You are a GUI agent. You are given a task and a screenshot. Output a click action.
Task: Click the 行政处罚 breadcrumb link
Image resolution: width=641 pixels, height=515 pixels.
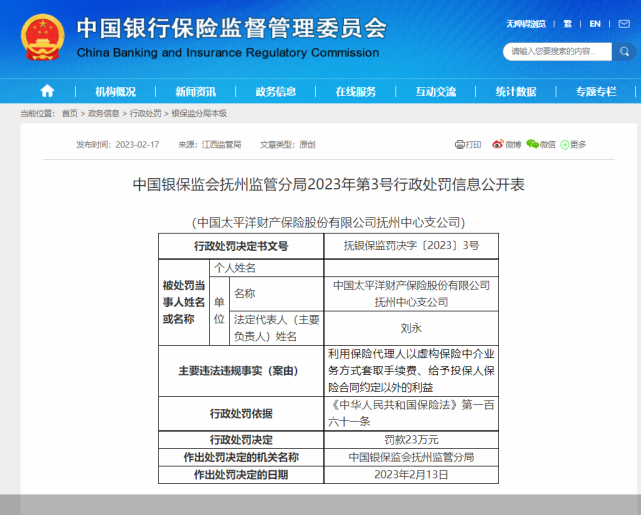tap(146, 114)
